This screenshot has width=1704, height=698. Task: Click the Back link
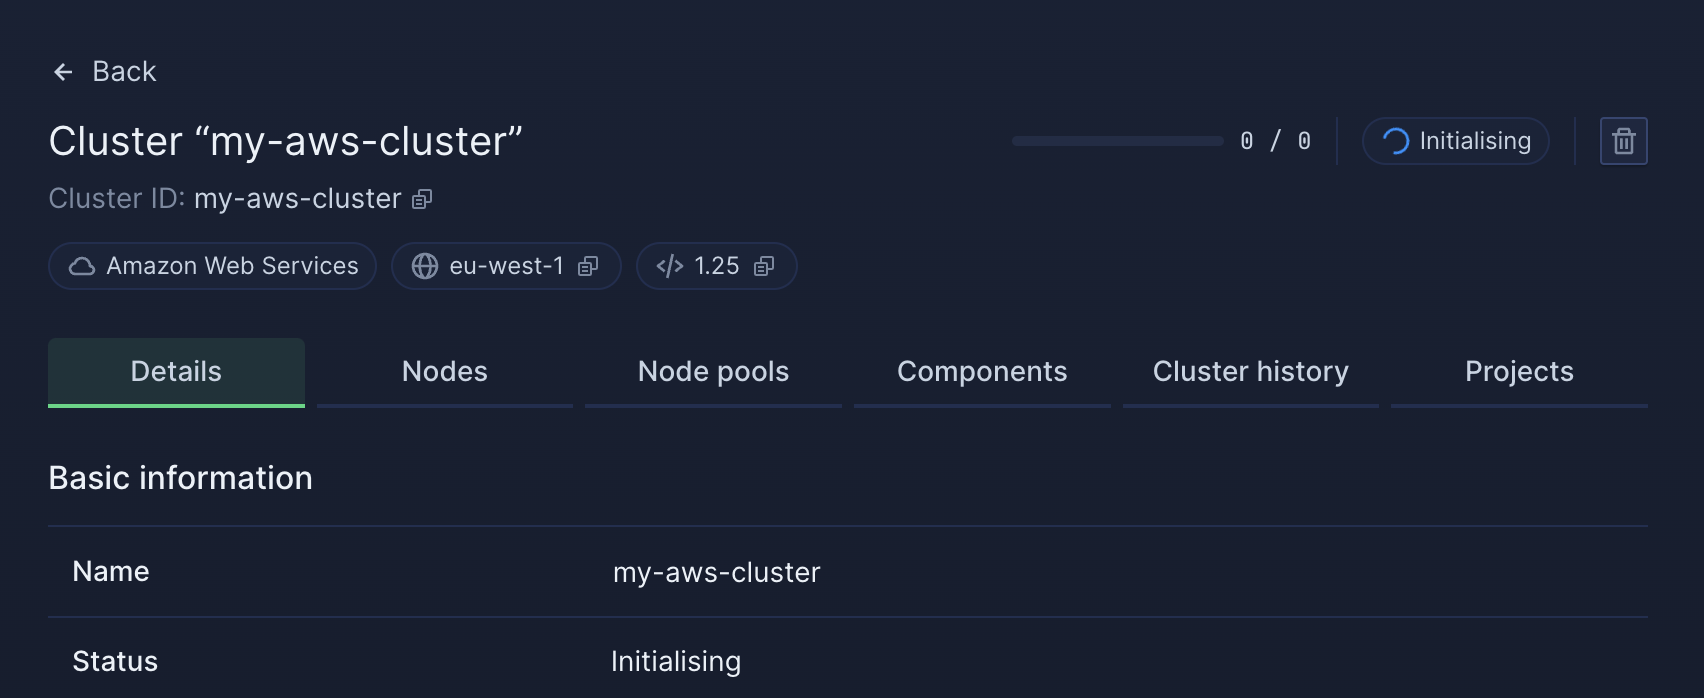[x=125, y=71]
